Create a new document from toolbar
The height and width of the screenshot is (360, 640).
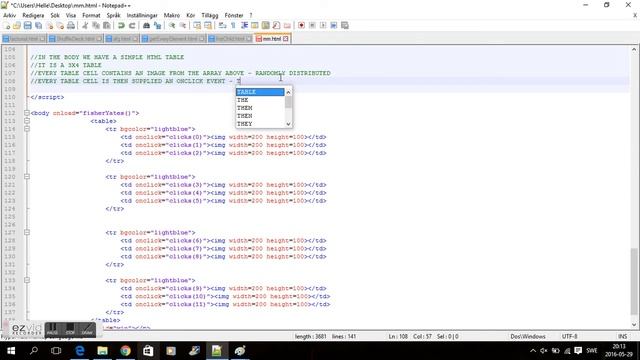click(7, 25)
